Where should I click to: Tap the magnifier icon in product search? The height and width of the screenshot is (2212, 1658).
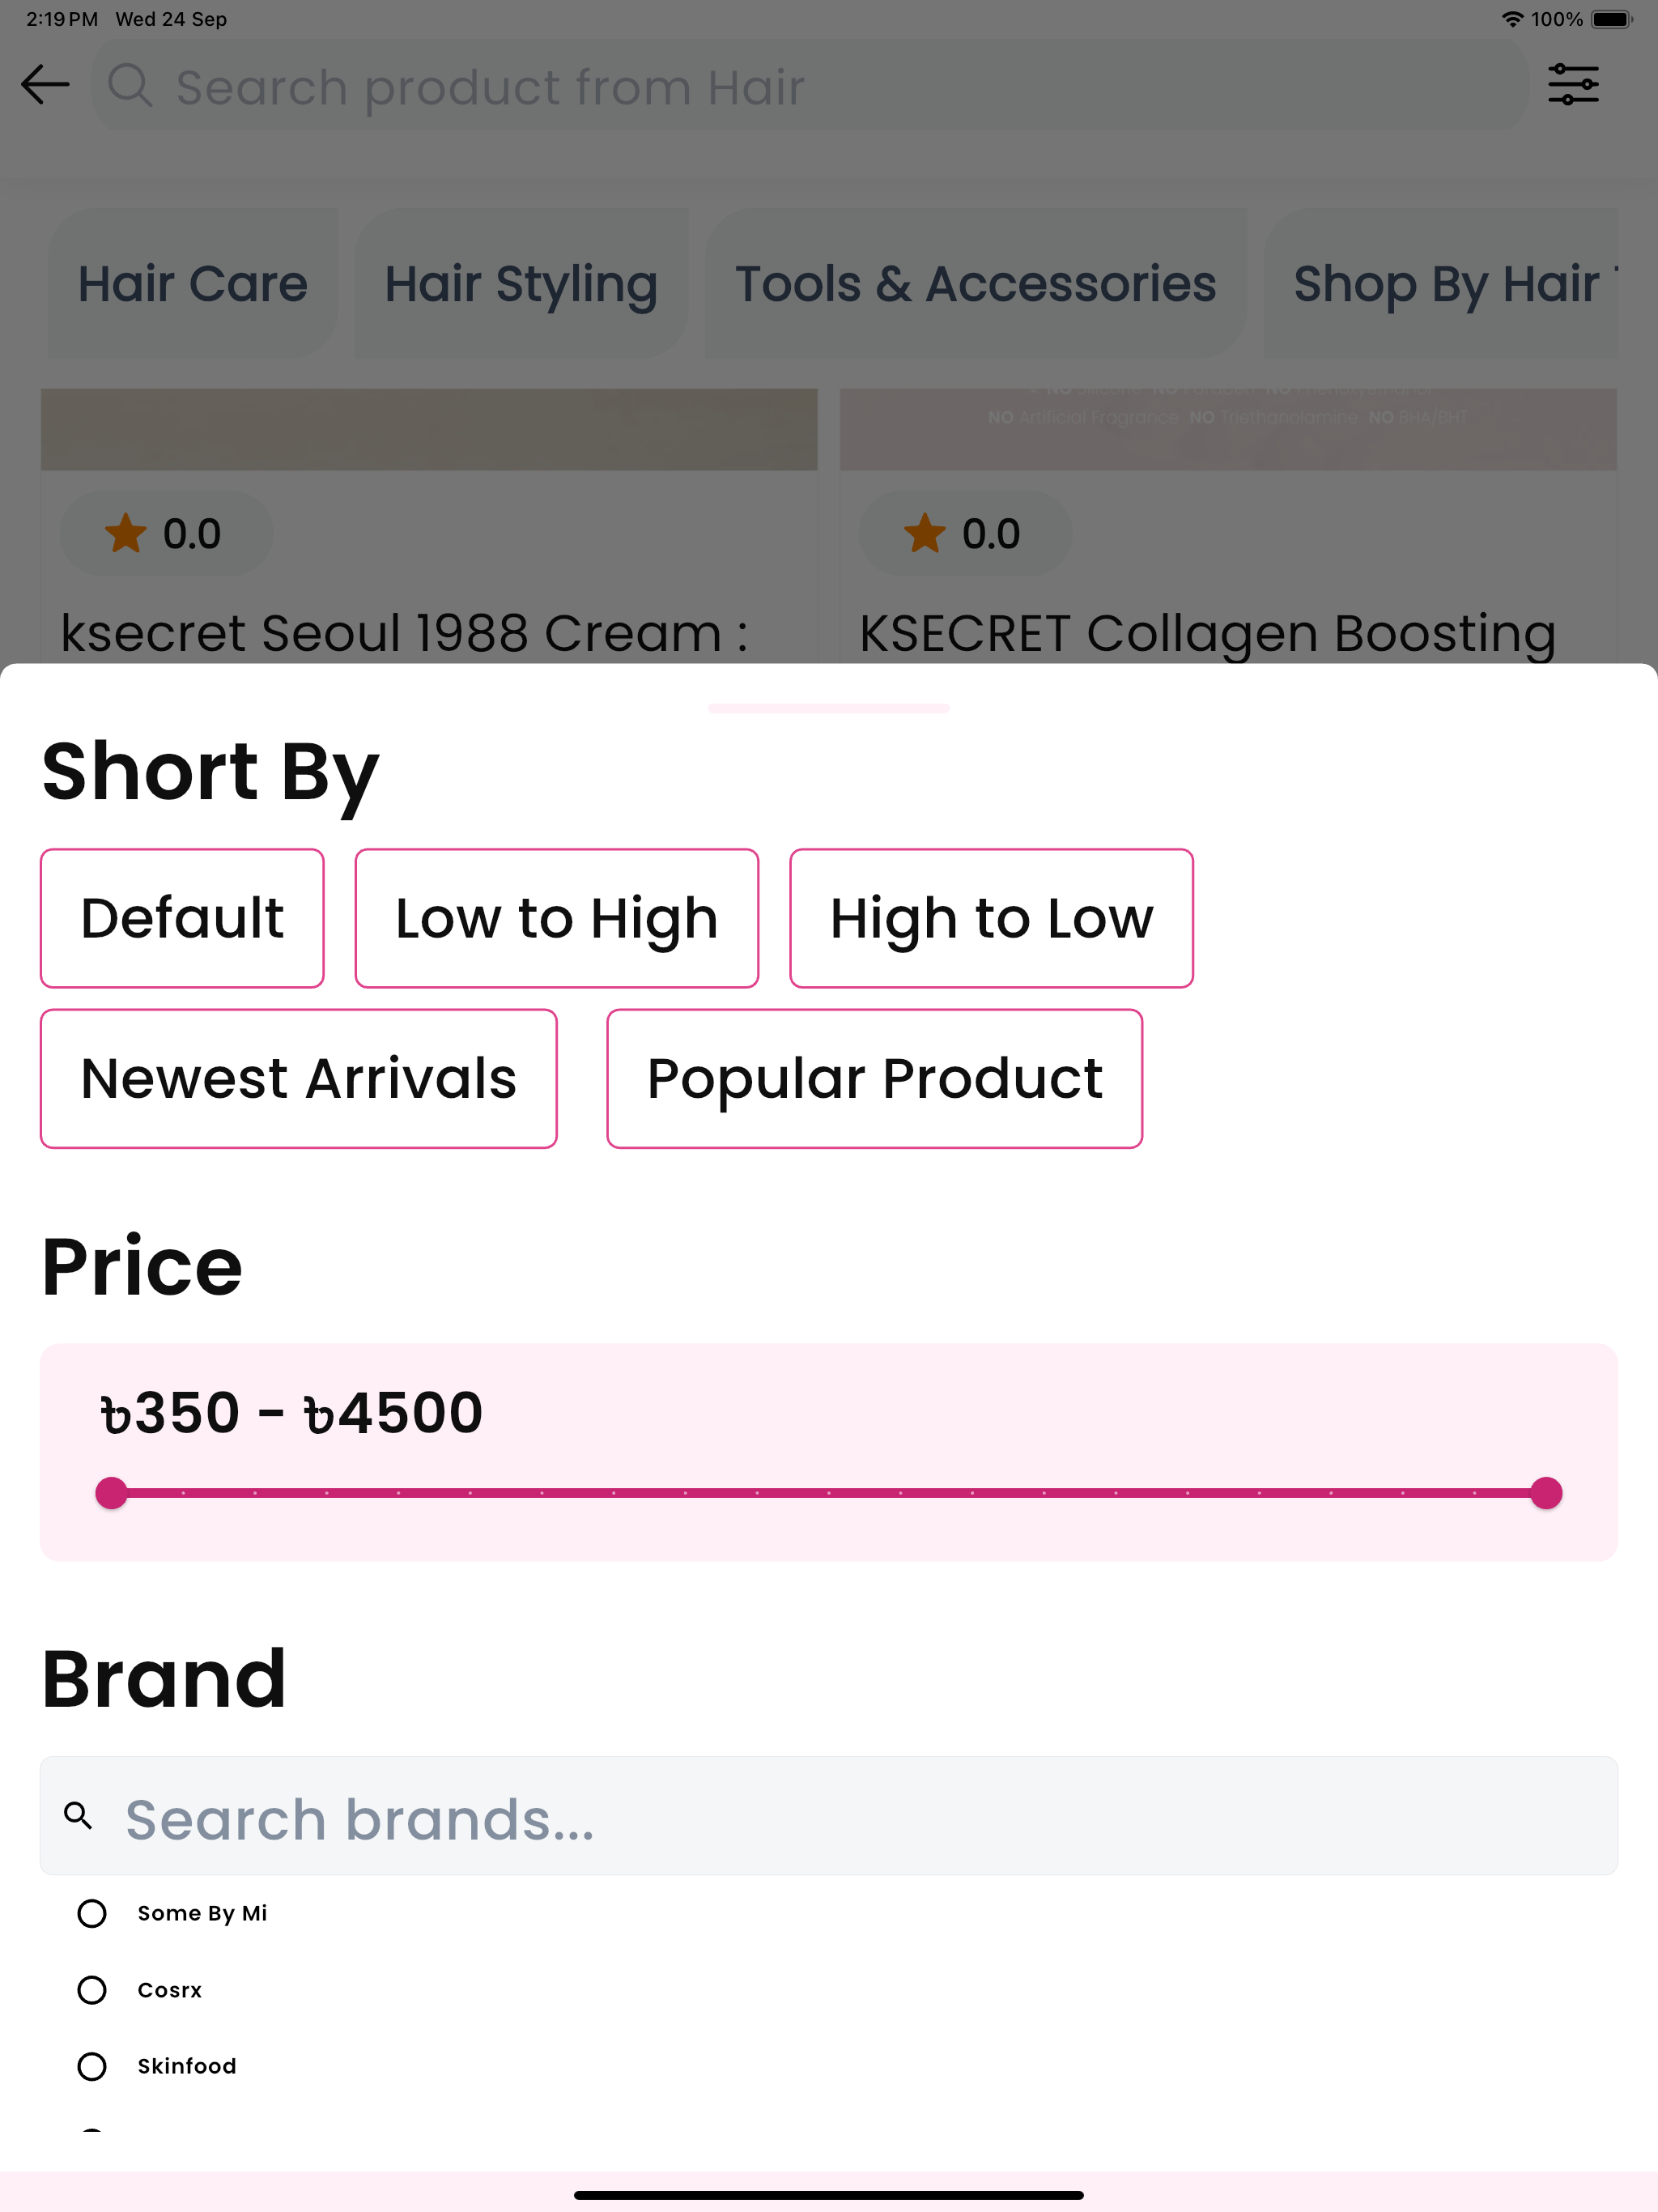point(130,85)
